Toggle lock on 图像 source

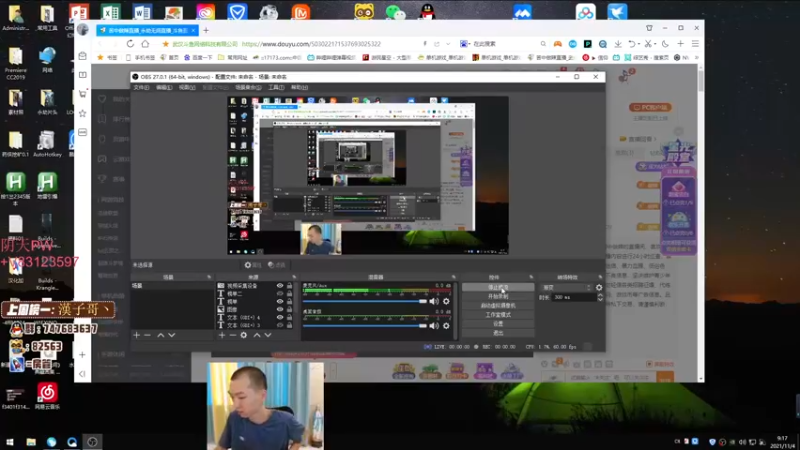point(289,309)
